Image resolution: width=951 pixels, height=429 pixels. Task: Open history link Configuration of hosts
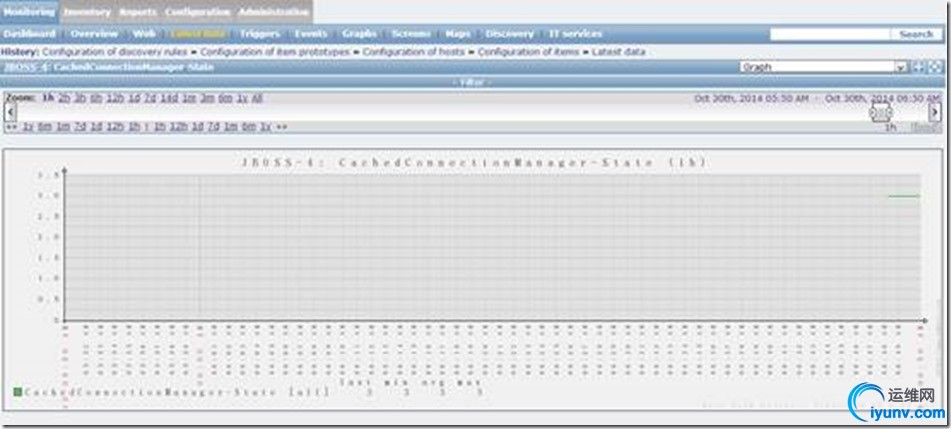pos(414,52)
